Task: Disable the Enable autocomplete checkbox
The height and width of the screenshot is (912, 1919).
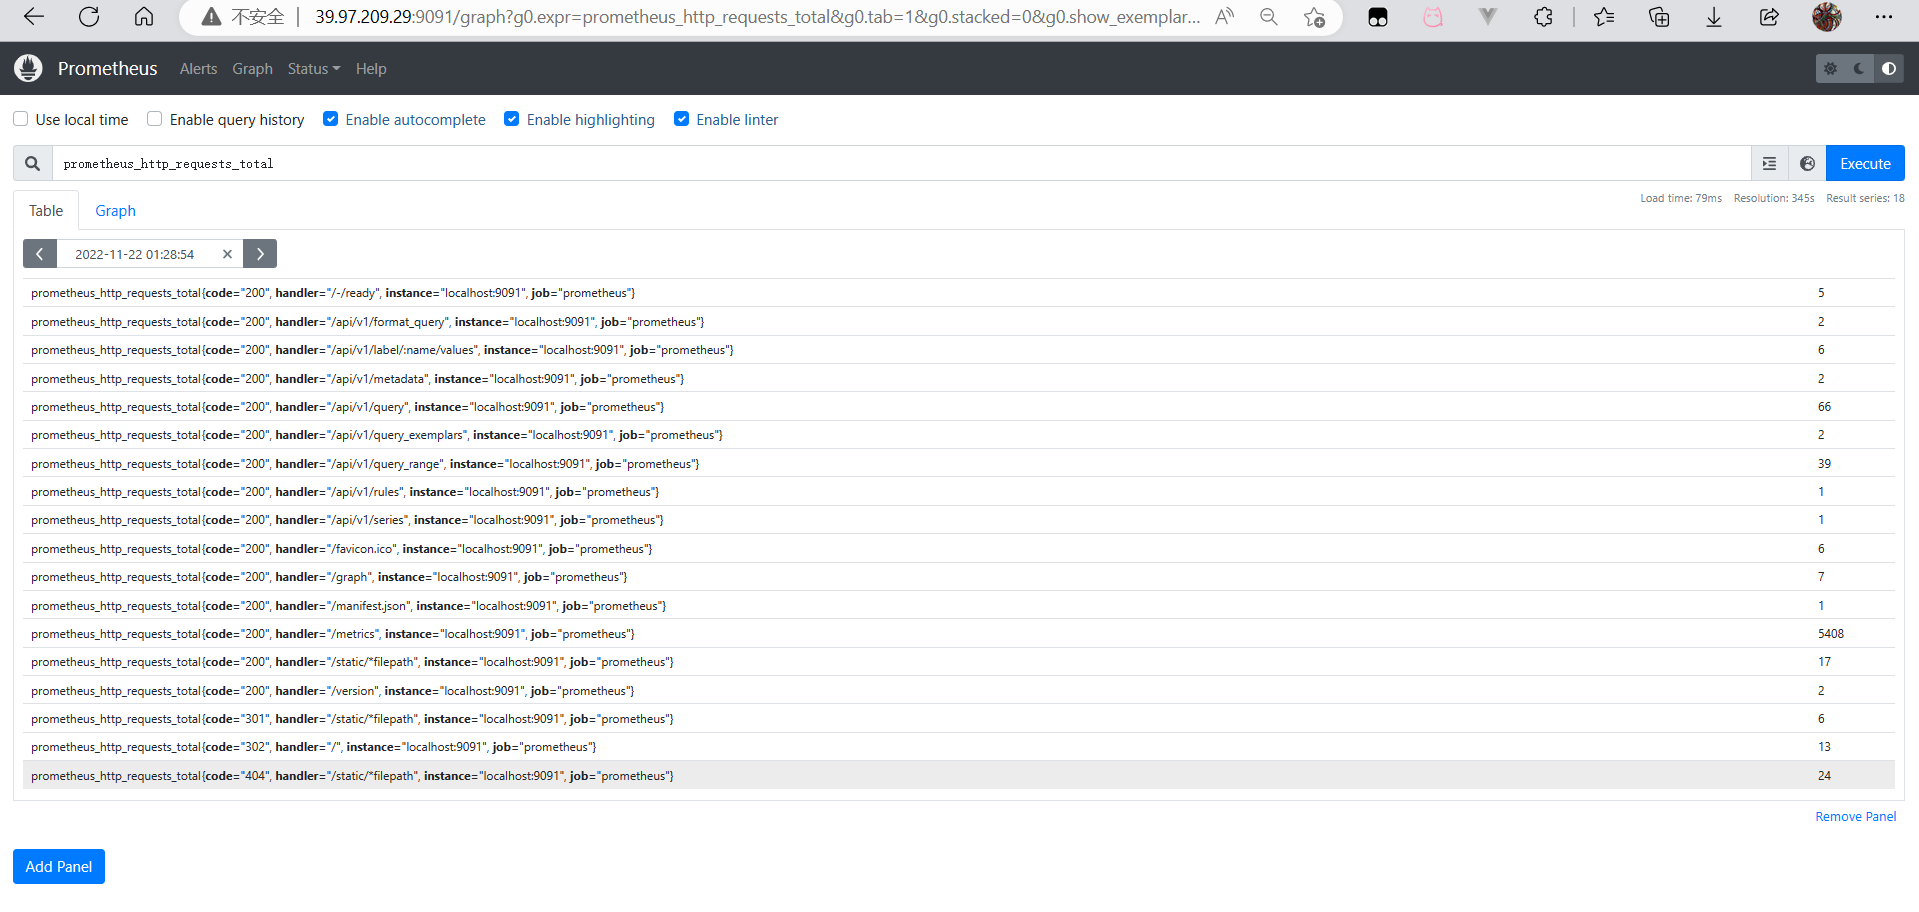Action: [x=330, y=119]
